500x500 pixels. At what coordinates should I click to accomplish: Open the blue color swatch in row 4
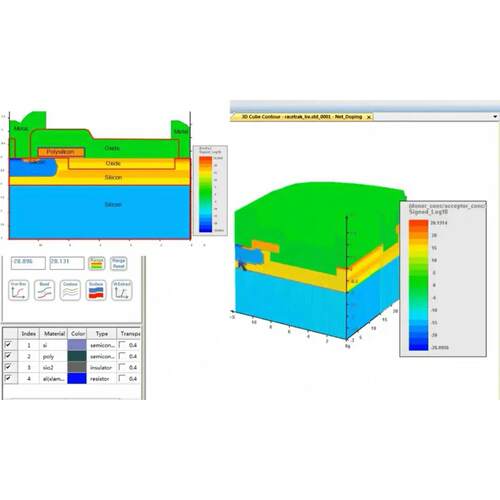click(x=77, y=378)
